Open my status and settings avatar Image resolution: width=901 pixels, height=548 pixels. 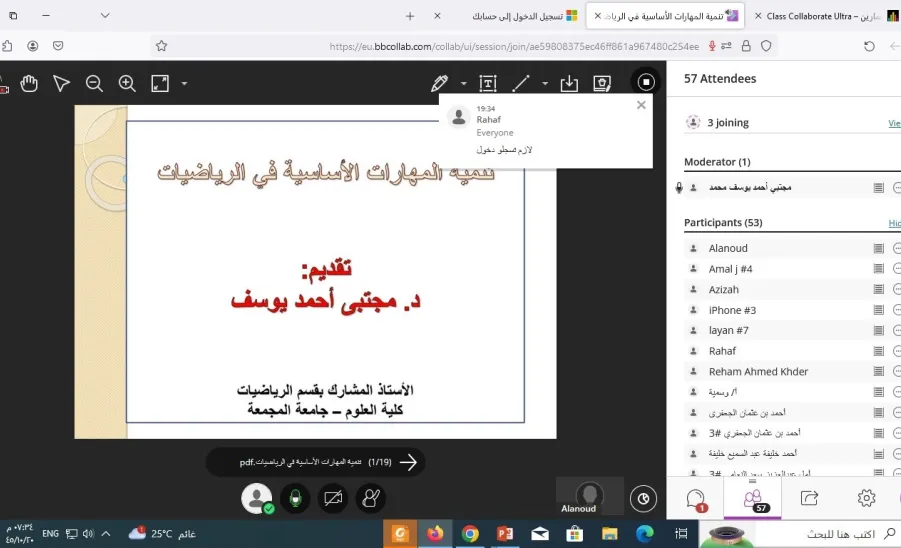click(x=256, y=498)
